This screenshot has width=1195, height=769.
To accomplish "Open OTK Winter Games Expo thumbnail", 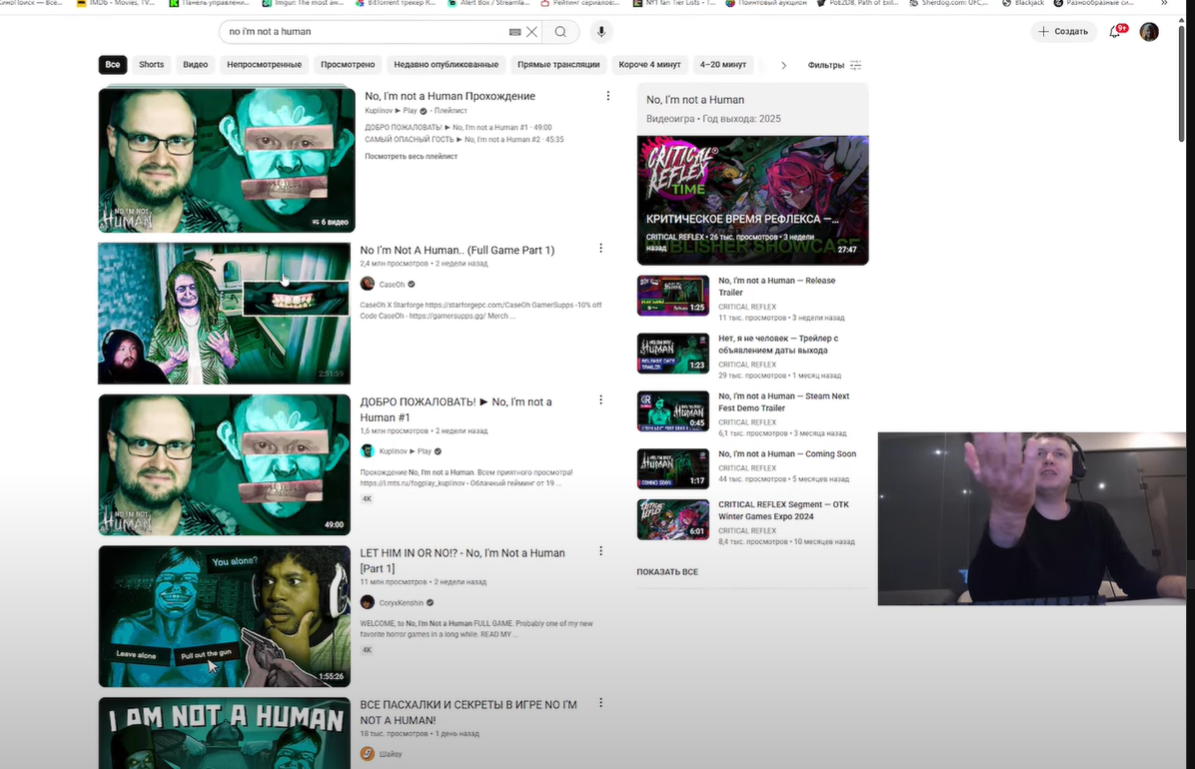I will (673, 519).
